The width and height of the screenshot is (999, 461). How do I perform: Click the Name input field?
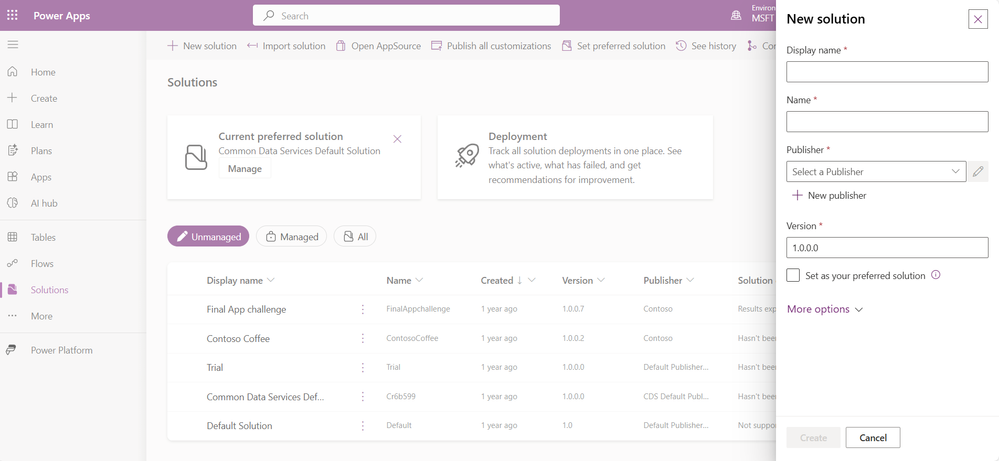(x=887, y=122)
